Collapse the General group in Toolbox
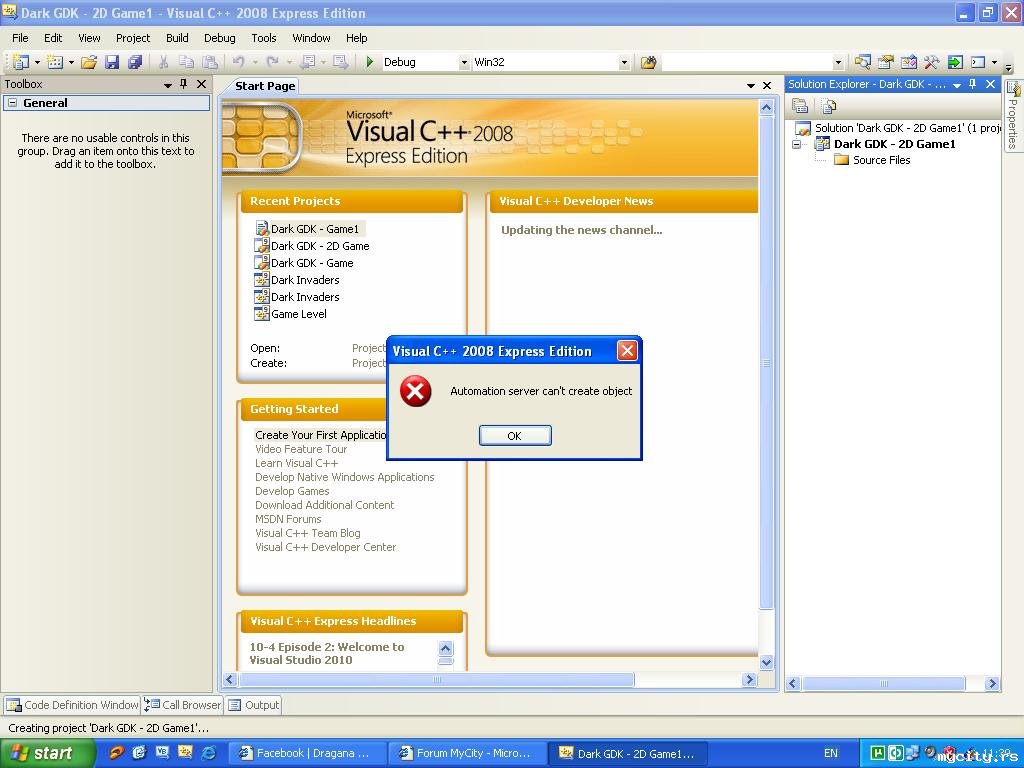This screenshot has height=768, width=1024. (x=12, y=103)
